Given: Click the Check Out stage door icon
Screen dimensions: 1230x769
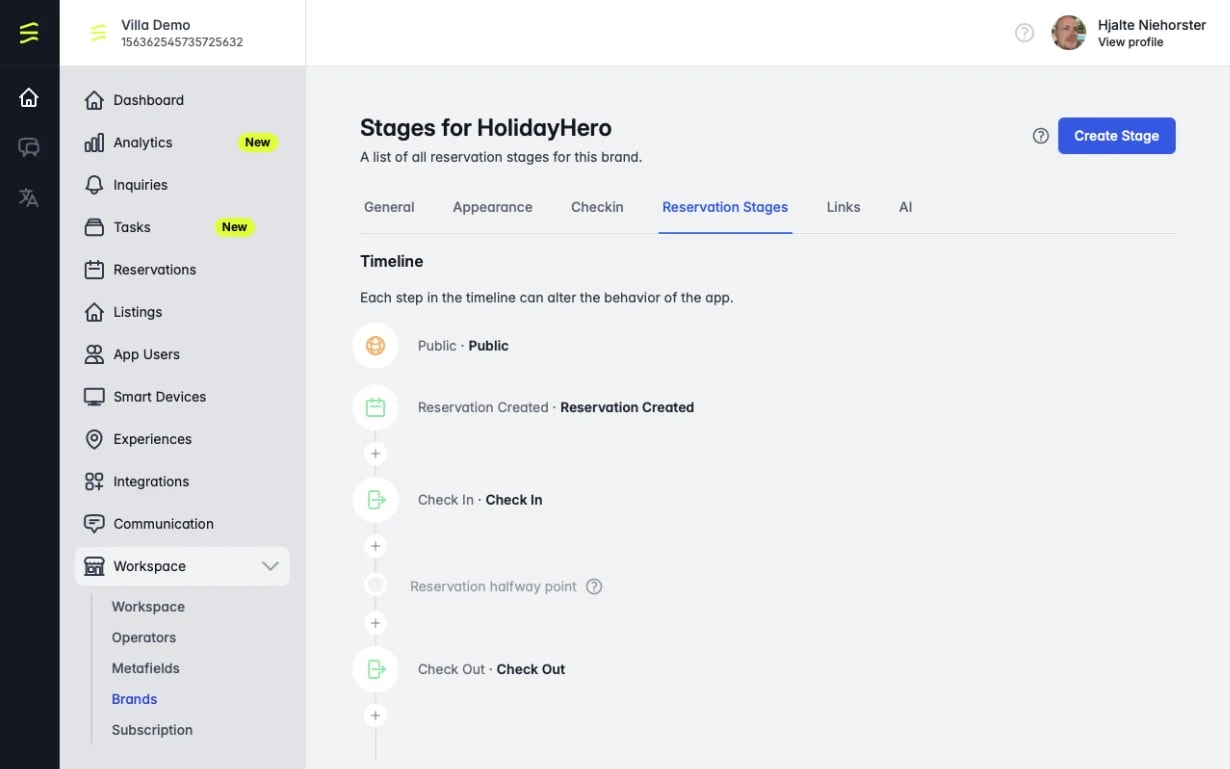Looking at the screenshot, I should [375, 669].
